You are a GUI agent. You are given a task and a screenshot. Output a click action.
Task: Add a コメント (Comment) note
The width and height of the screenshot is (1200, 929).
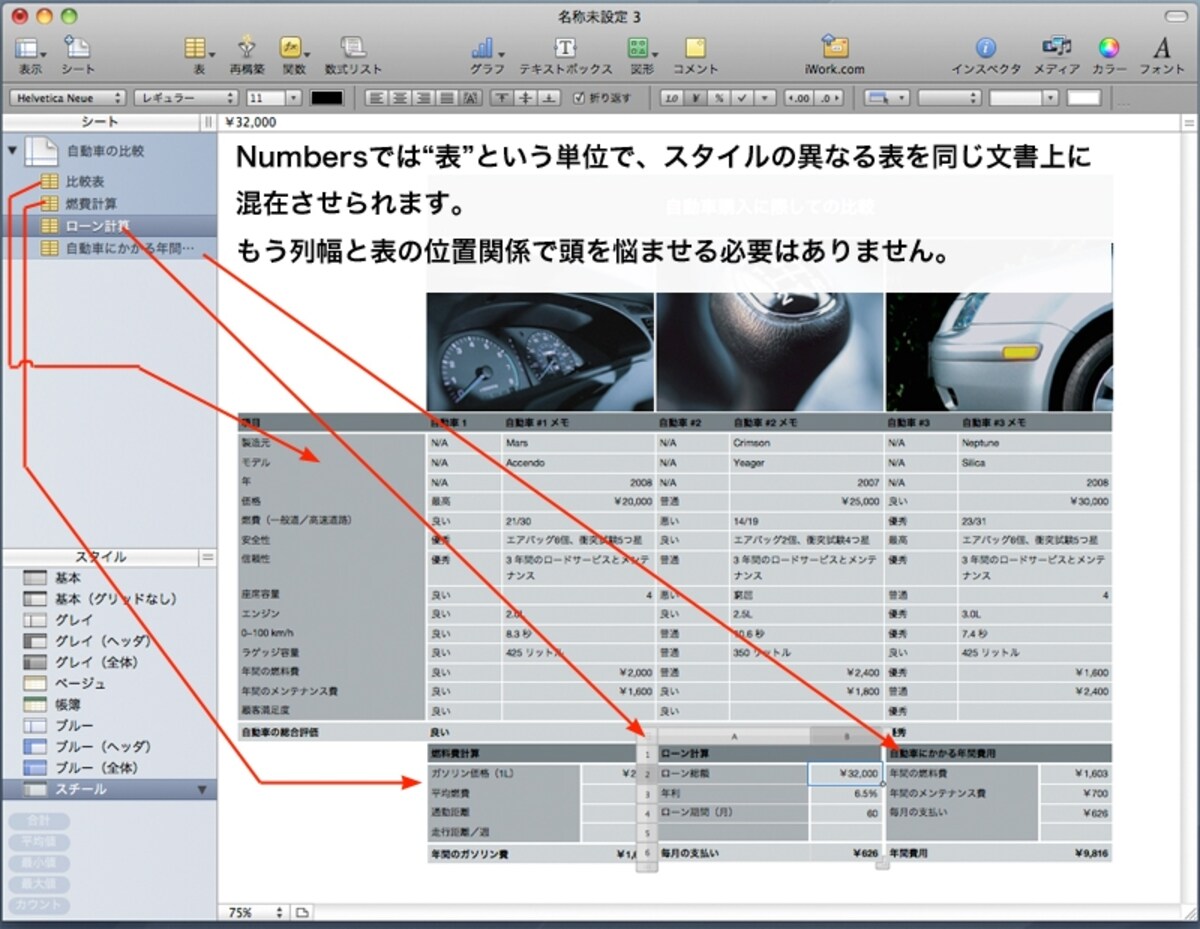[695, 55]
